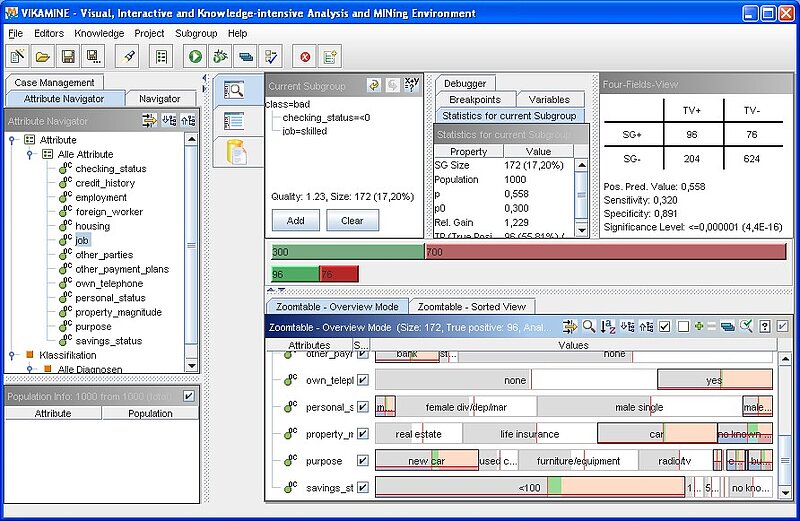Uncheck the own_telephone row checkbox

tap(363, 380)
